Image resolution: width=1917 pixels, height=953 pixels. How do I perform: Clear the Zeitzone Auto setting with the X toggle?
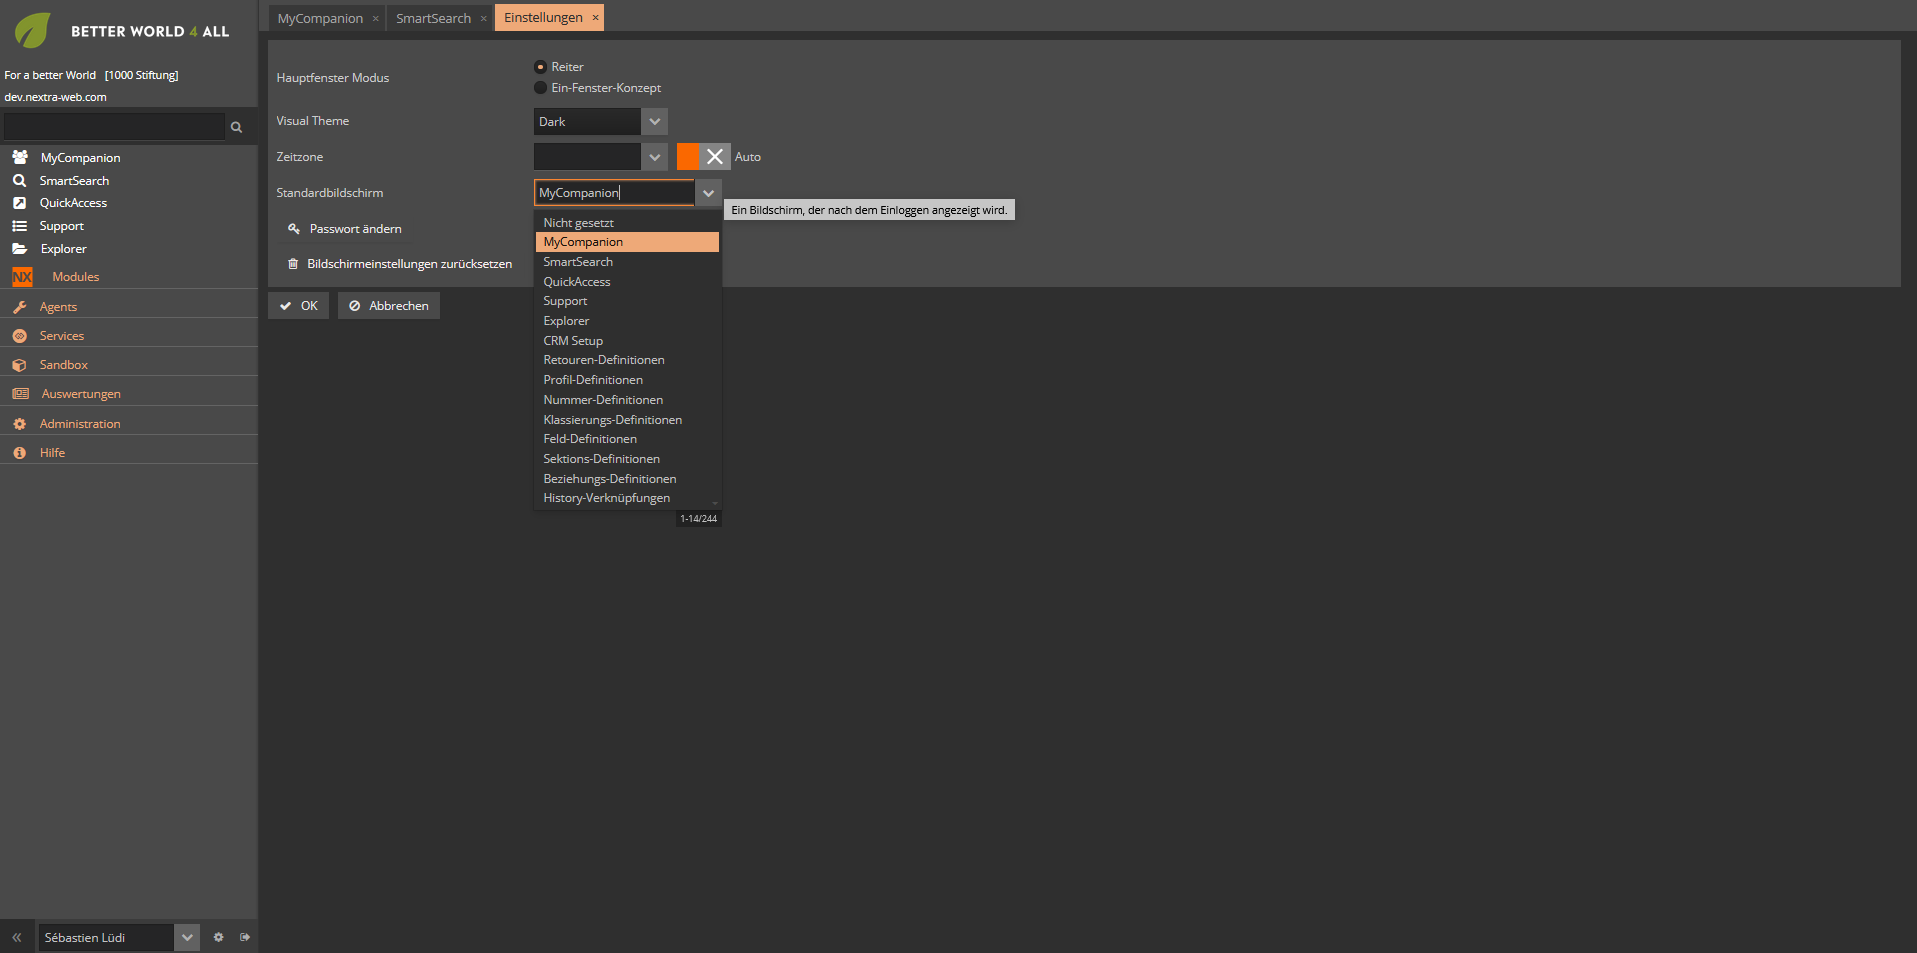(x=716, y=156)
